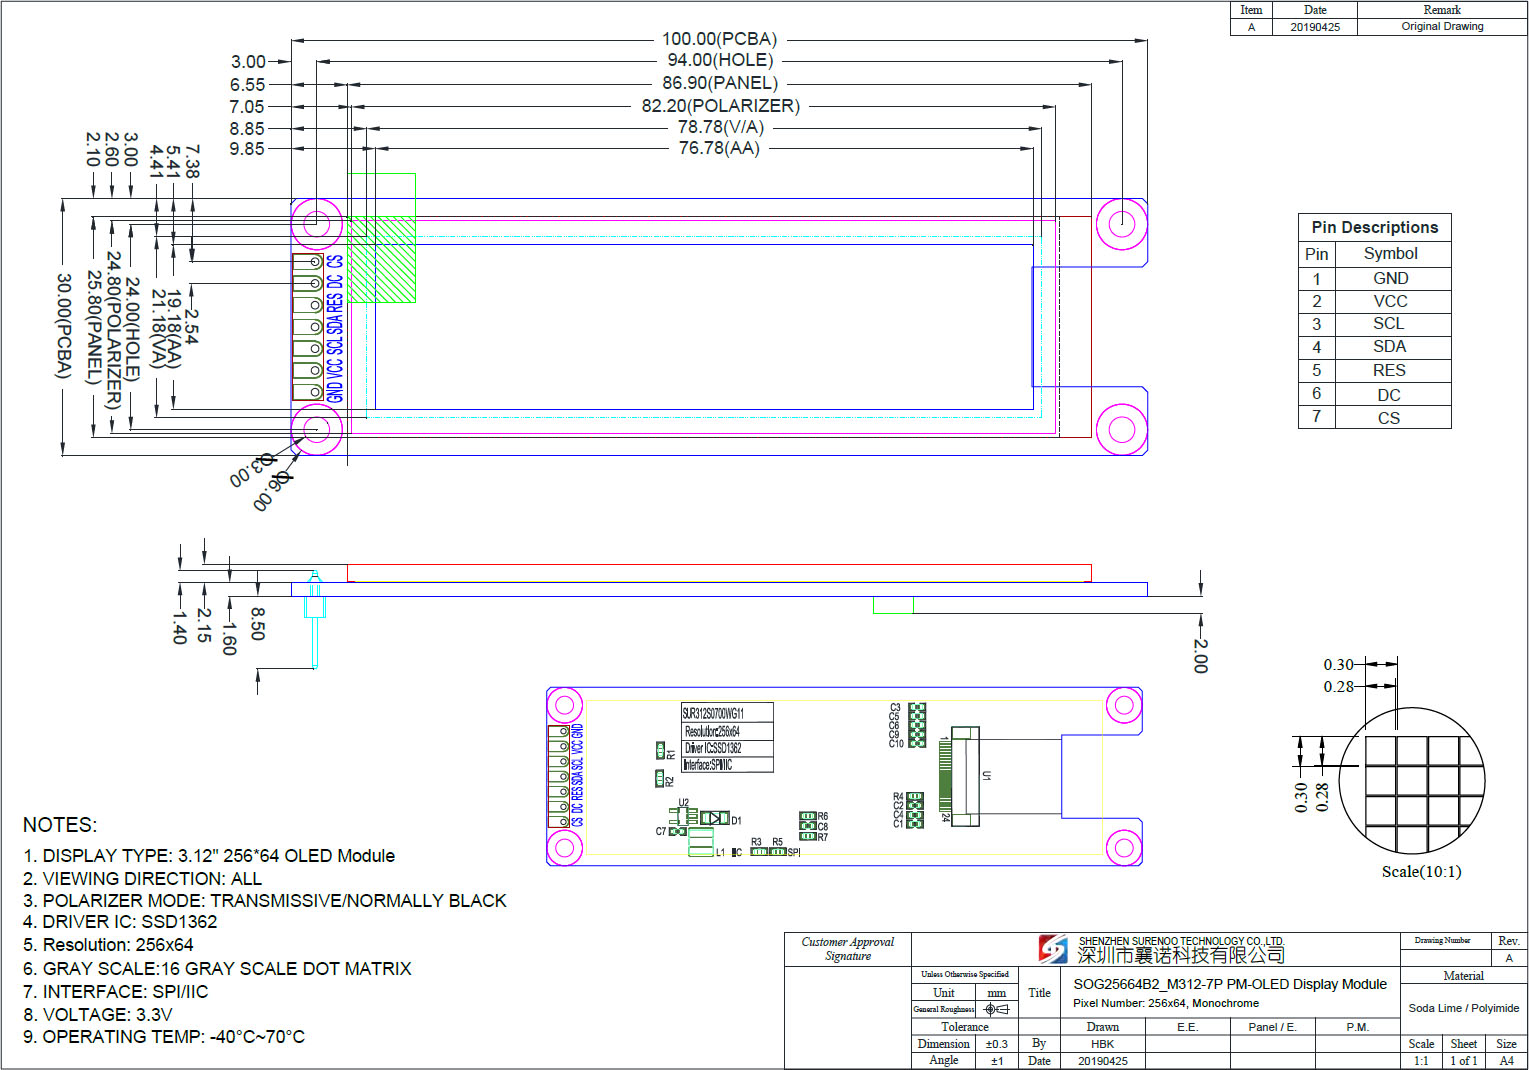1529x1070 pixels.
Task: Click the D1 diode symbol on back view
Action: point(715,819)
